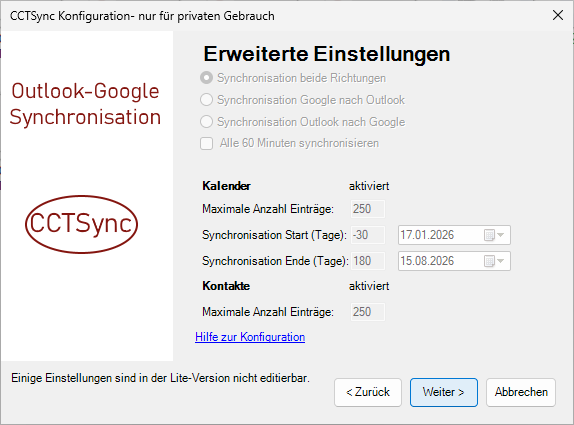This screenshot has width=574, height=425.
Task: Click Outlook-Google Synchronisation title text
Action: [85, 104]
